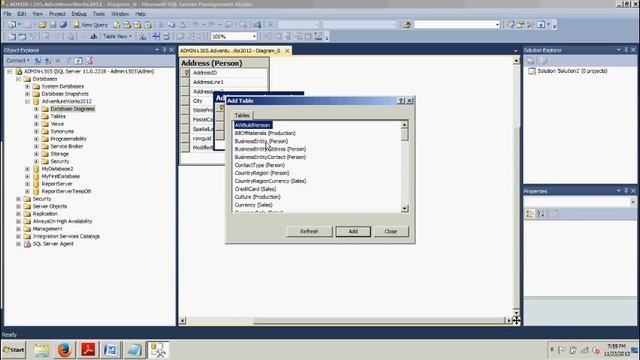This screenshot has height=360, width=640.
Task: Expand the MyDatabase2 node
Action: click(27, 169)
